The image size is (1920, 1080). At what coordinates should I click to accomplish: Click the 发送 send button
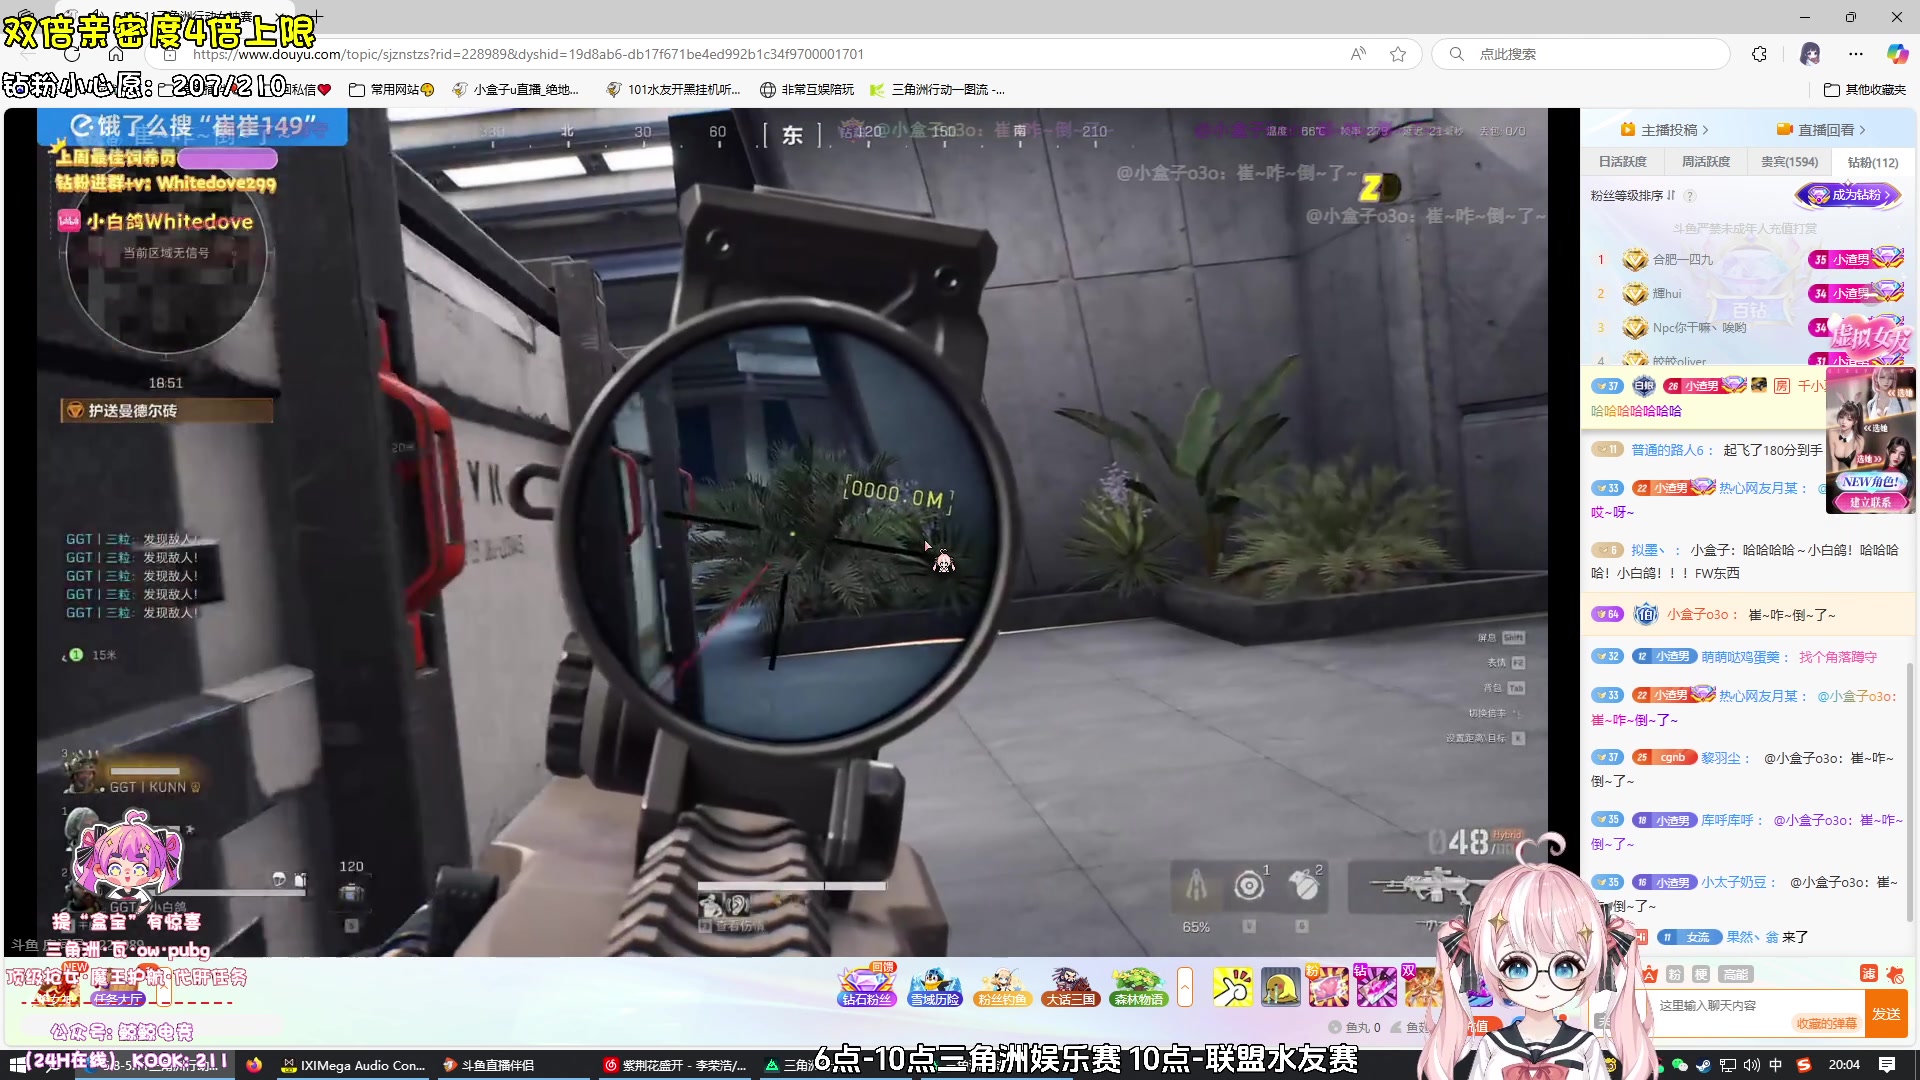coord(1887,1013)
